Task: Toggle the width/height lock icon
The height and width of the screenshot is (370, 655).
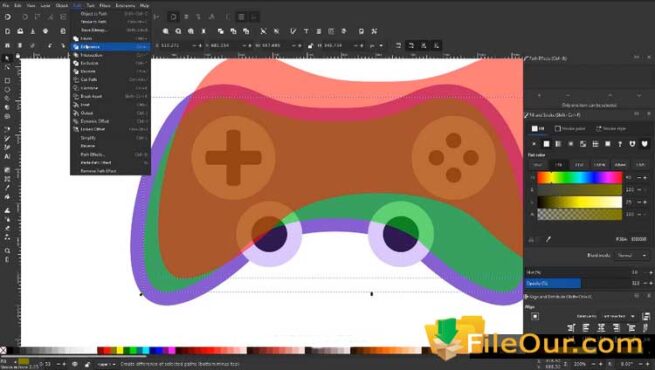Action: point(310,45)
